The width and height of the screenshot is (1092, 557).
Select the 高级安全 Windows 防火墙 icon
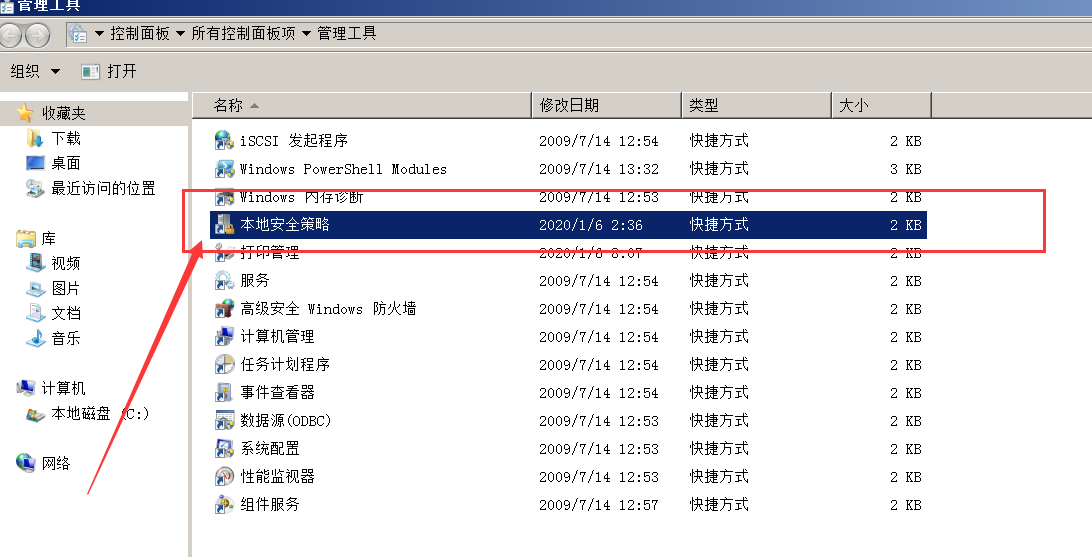pyautogui.click(x=224, y=308)
